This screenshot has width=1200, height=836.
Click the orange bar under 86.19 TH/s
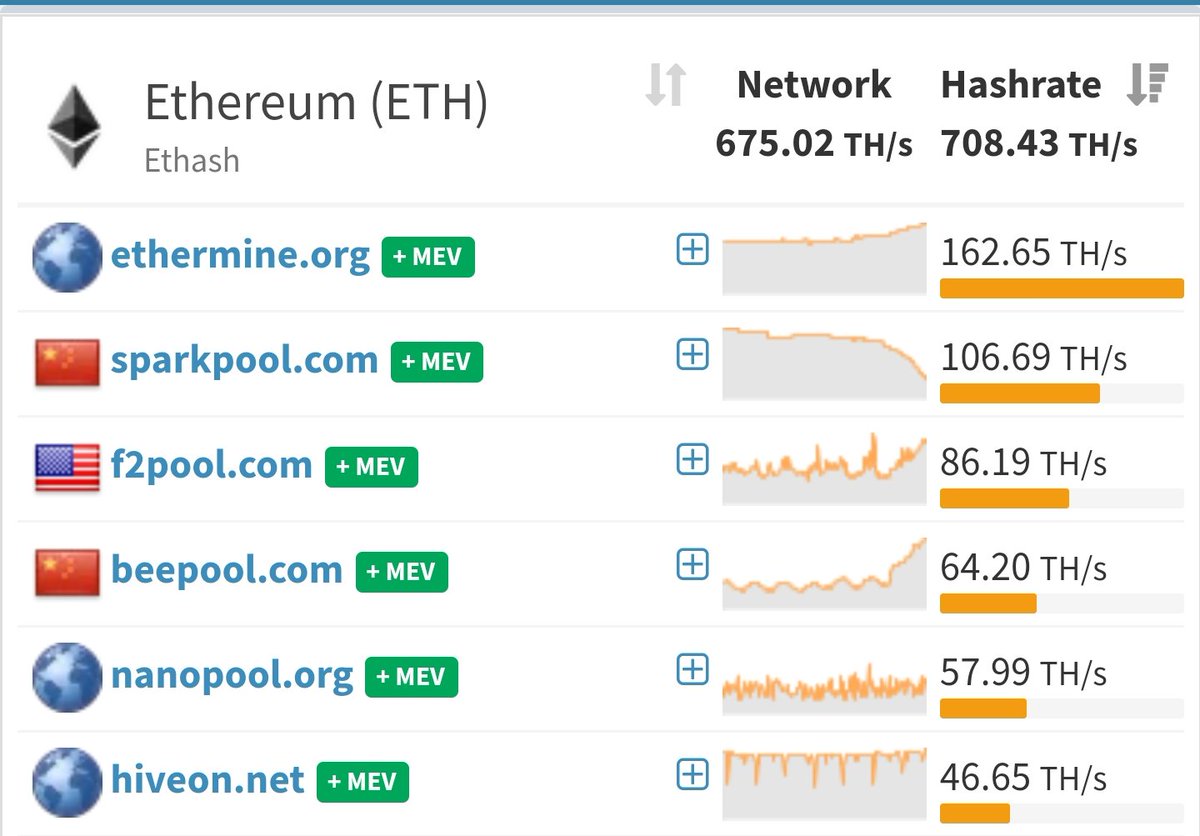click(x=1004, y=499)
